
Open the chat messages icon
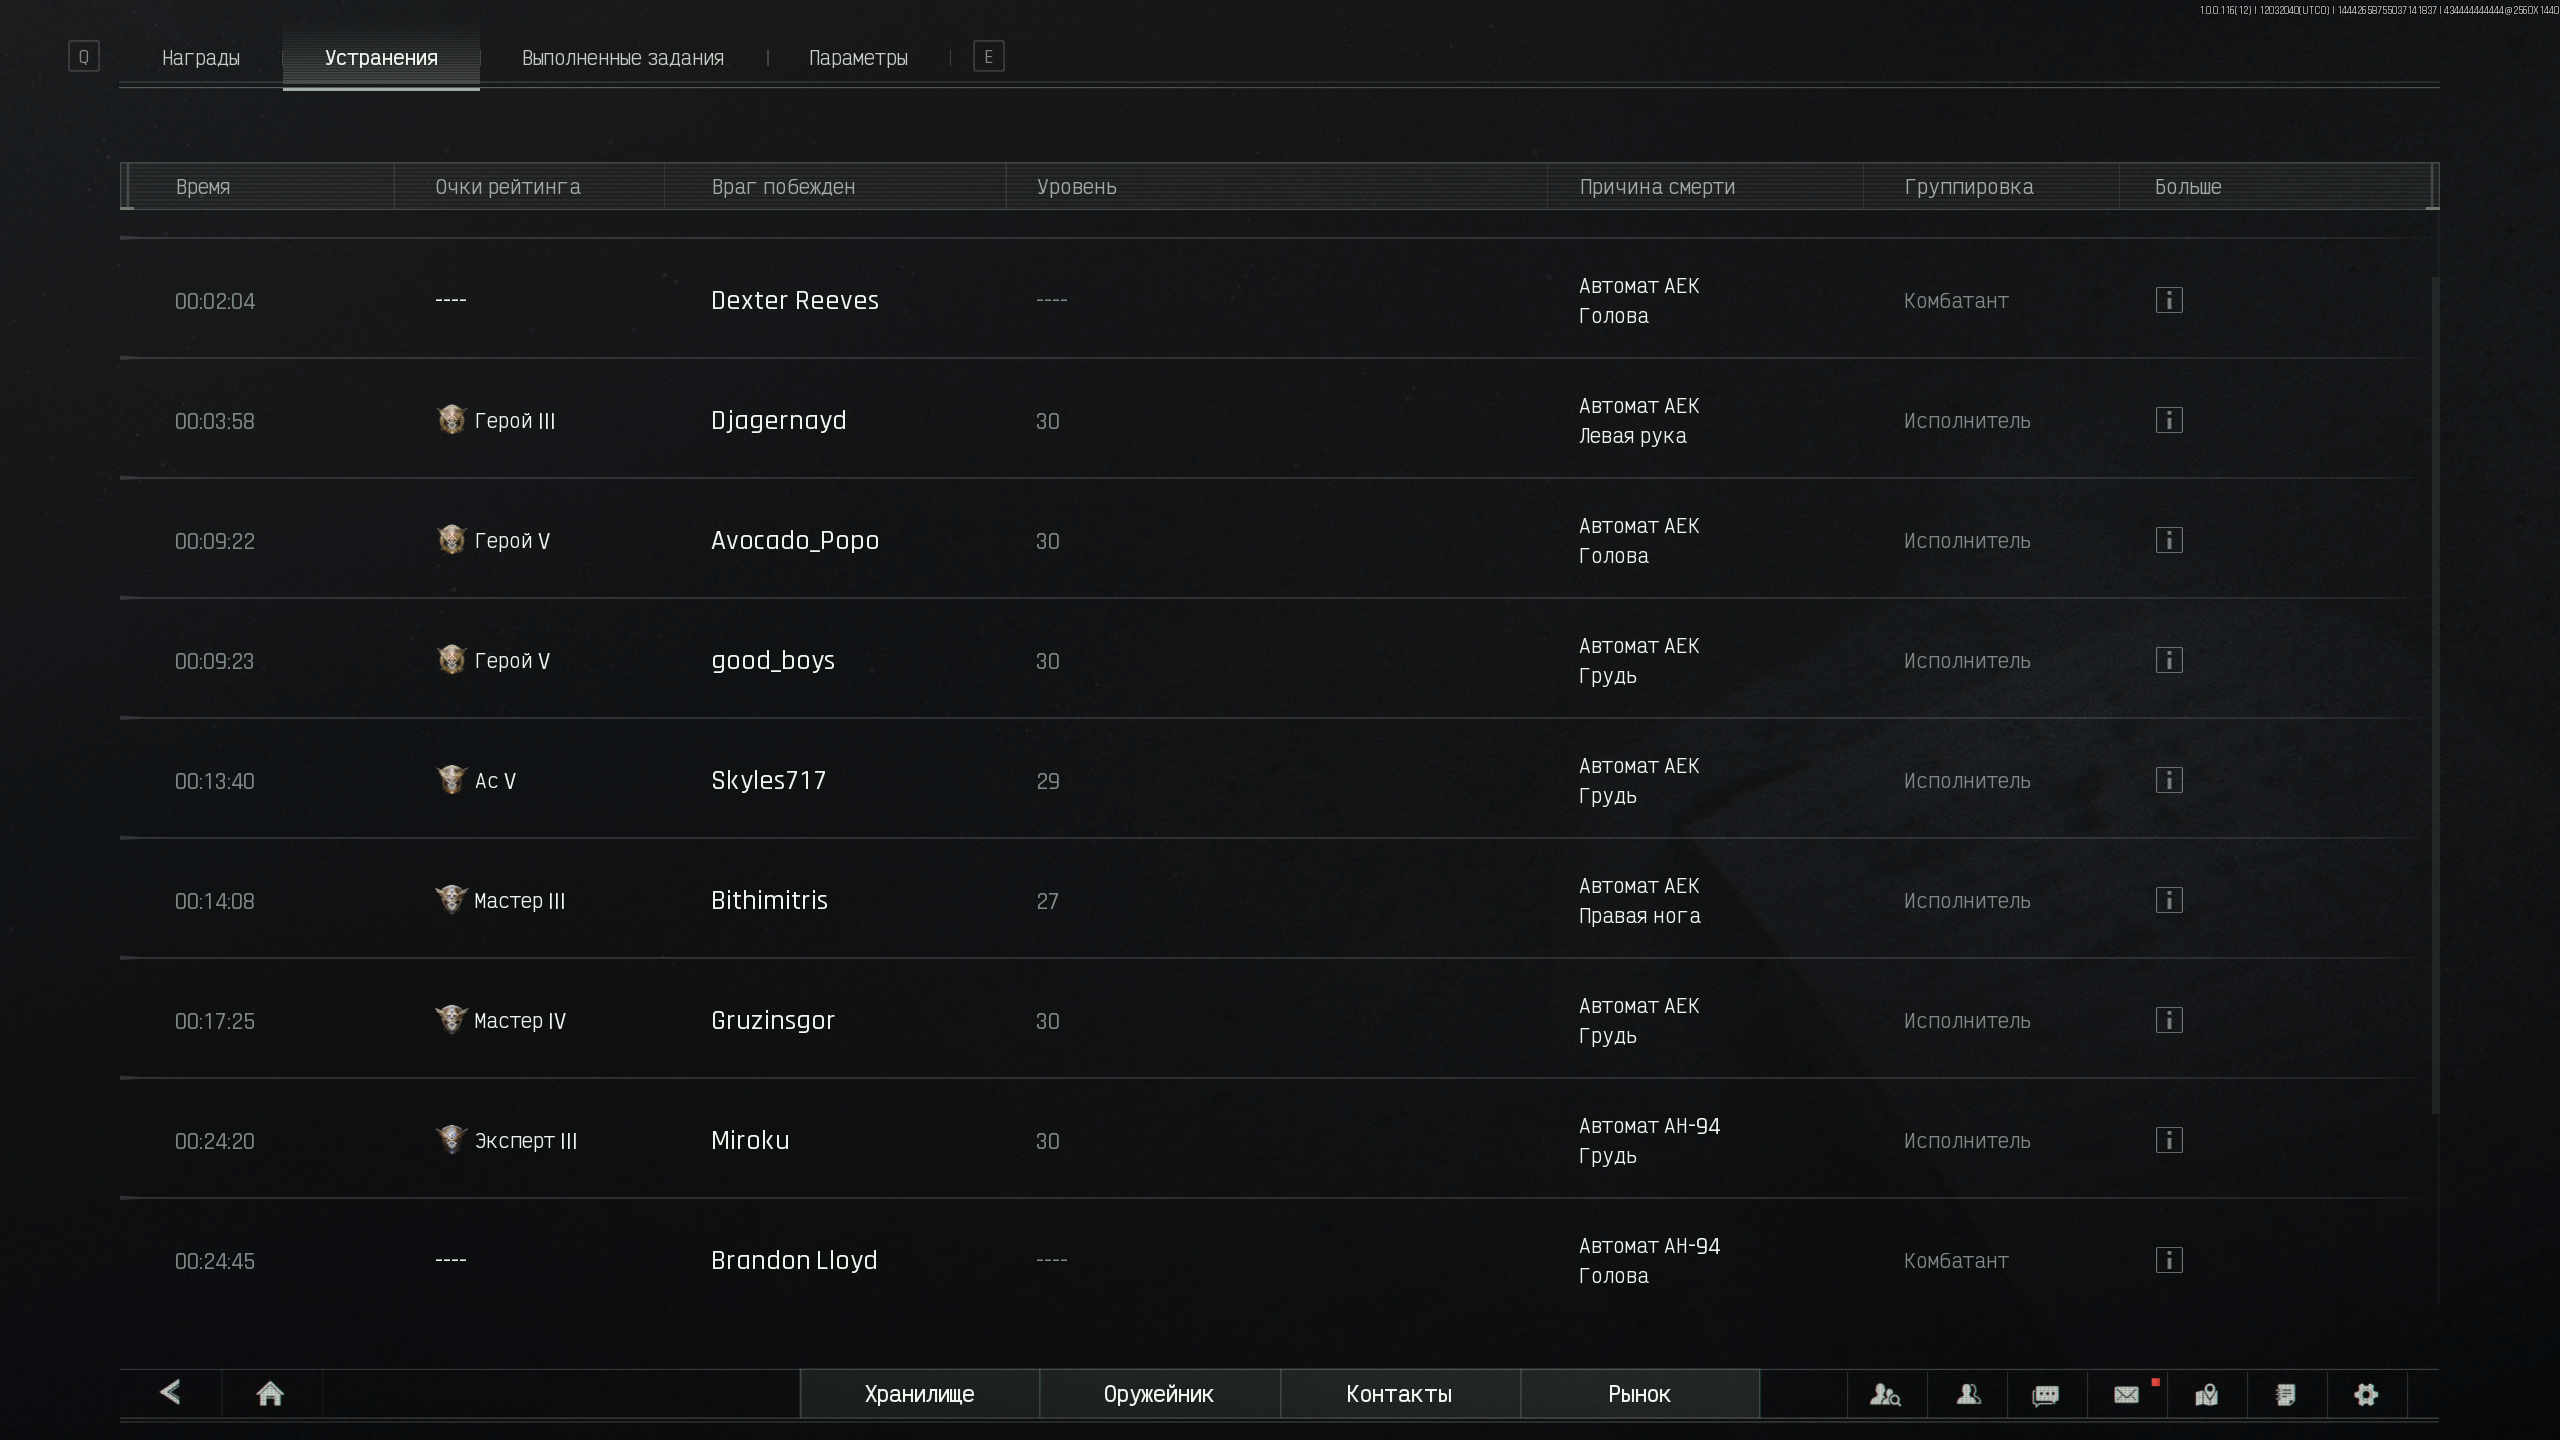(x=2046, y=1394)
